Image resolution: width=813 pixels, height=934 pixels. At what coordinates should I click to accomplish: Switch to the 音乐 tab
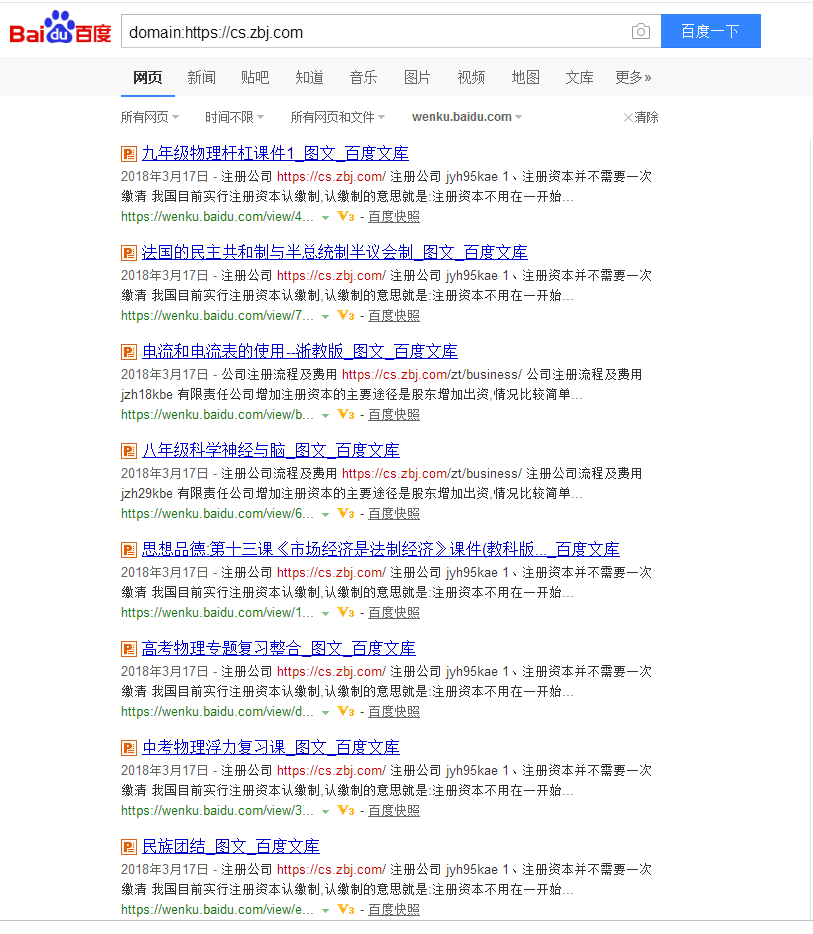363,77
